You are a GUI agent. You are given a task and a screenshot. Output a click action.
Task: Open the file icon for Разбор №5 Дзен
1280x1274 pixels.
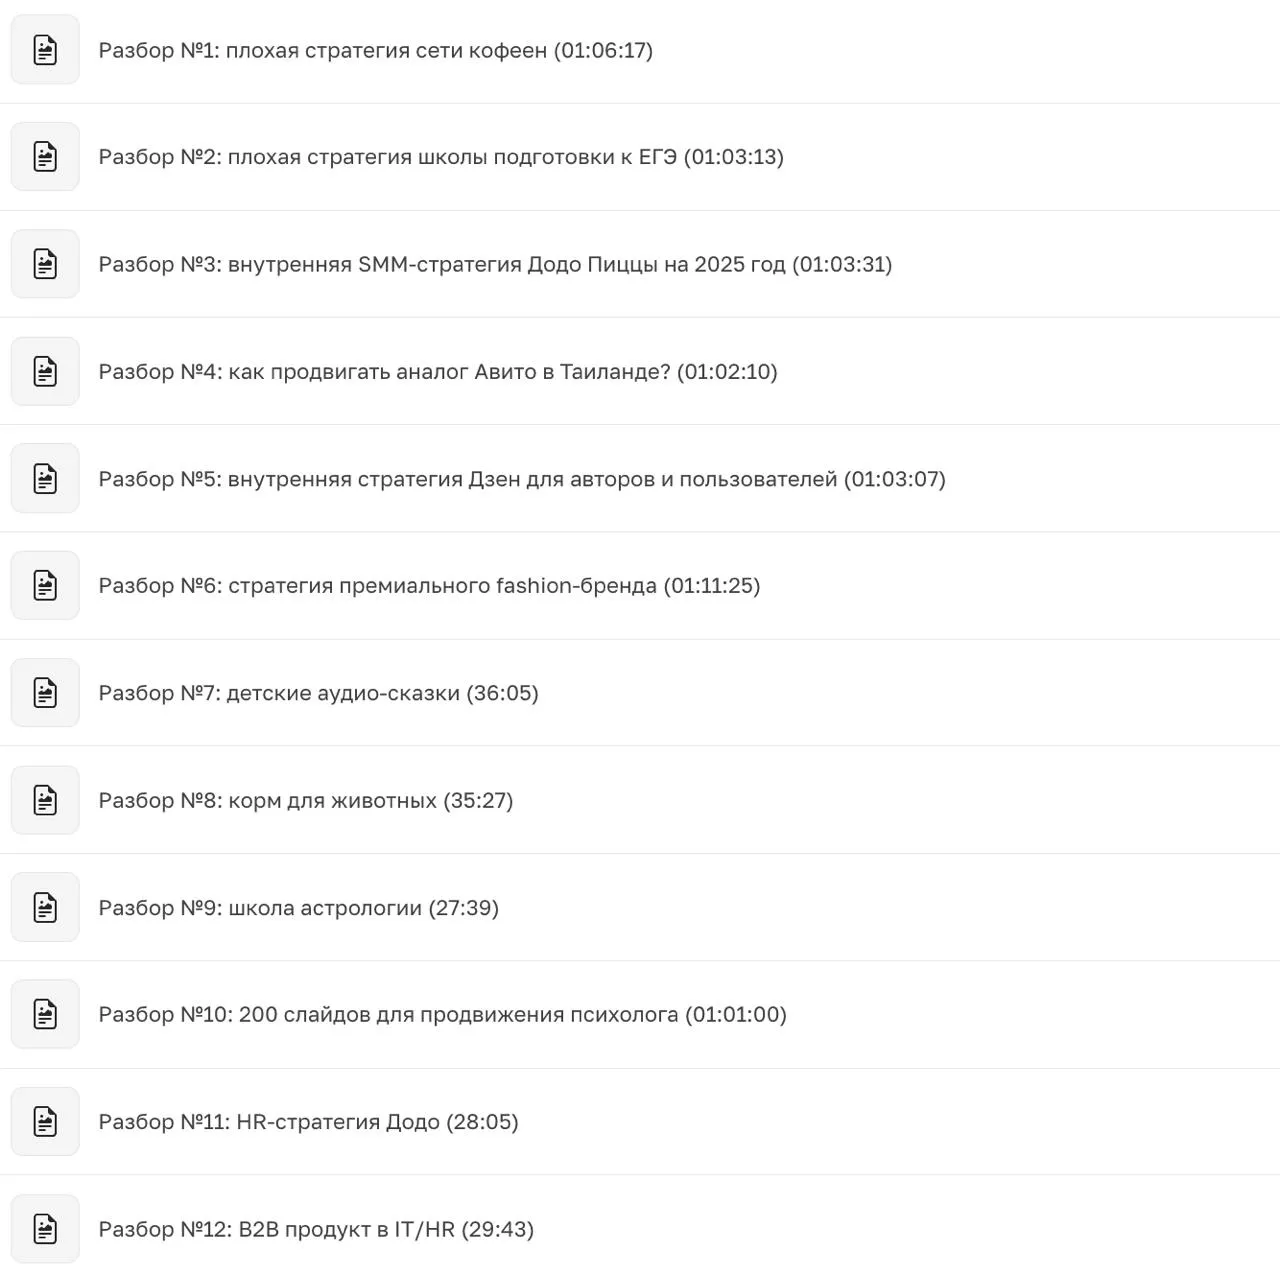point(45,478)
